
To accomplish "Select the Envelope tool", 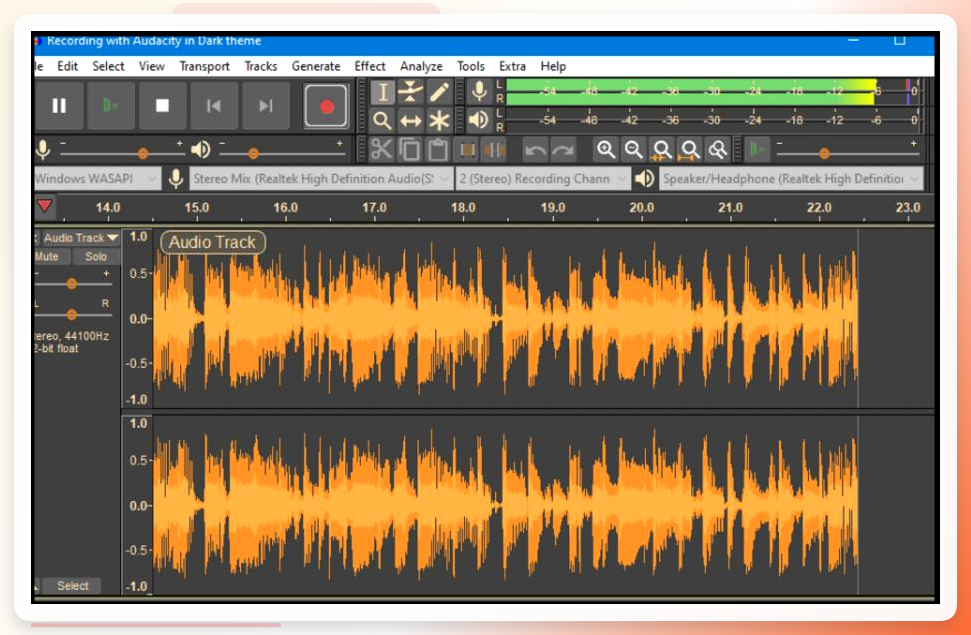I will click(411, 92).
